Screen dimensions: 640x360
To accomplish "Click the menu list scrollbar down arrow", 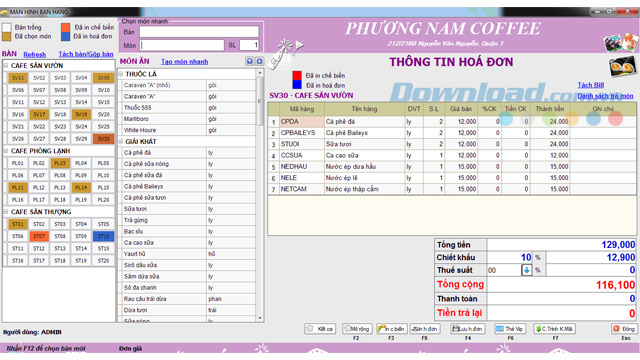I will pos(260,318).
